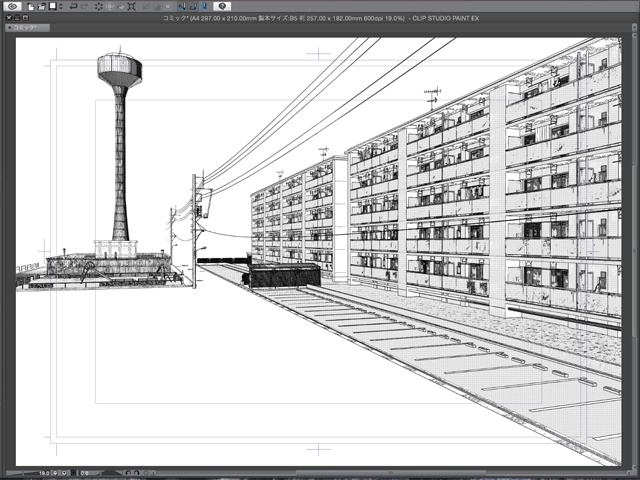Create a new document with New icon
Screen dimensions: 640x480
tap(32, 6)
